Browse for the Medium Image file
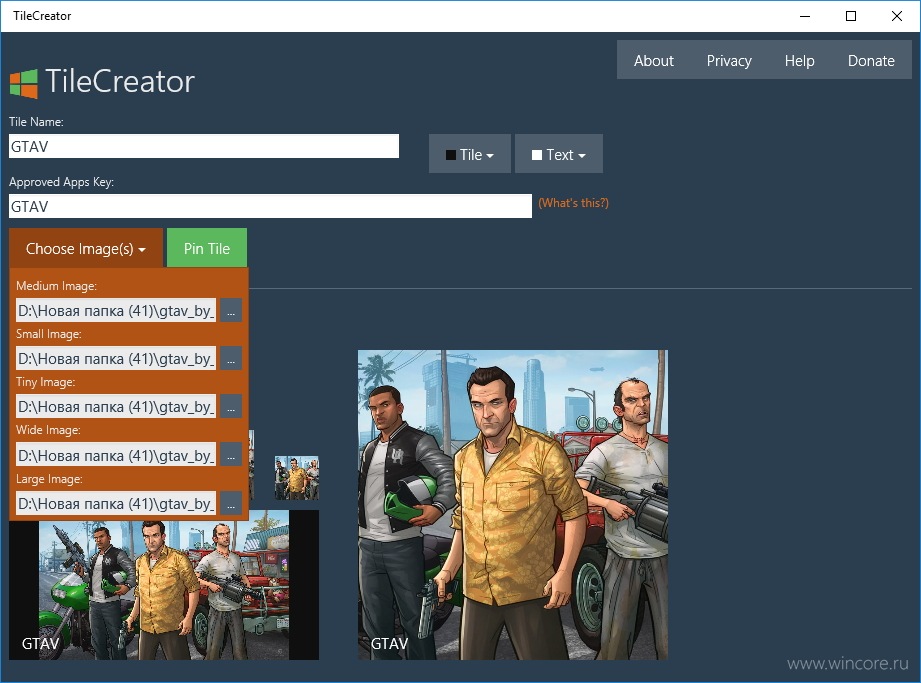 click(x=231, y=311)
